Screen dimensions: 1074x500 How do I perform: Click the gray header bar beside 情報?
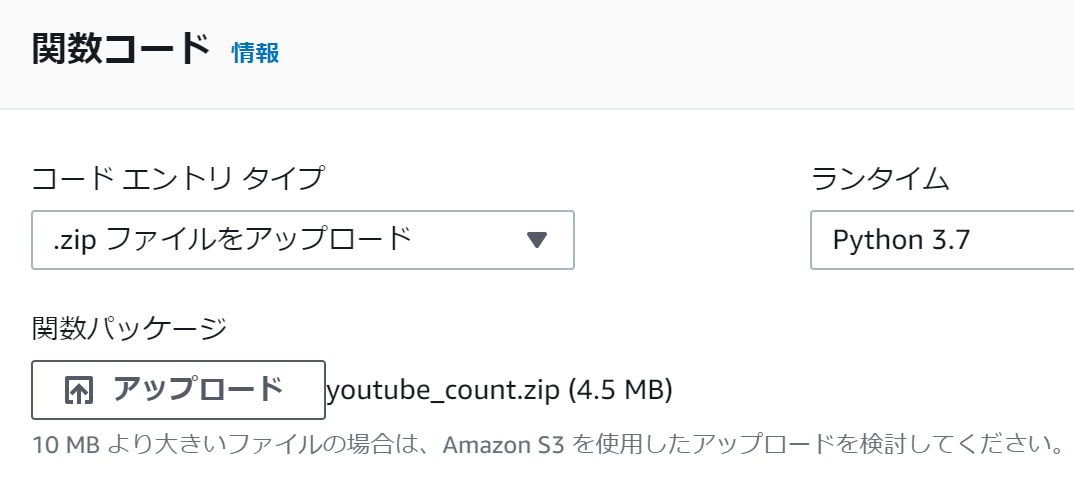click(x=677, y=53)
